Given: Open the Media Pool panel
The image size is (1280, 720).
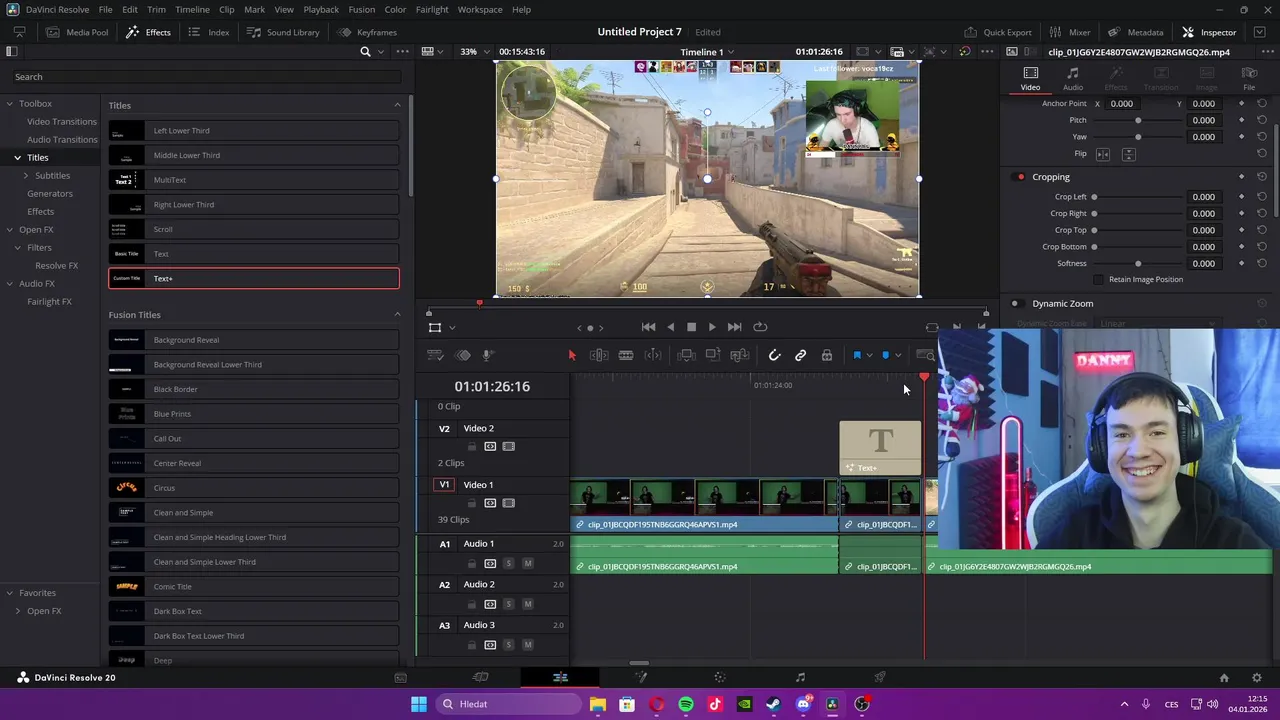Looking at the screenshot, I should click(77, 32).
